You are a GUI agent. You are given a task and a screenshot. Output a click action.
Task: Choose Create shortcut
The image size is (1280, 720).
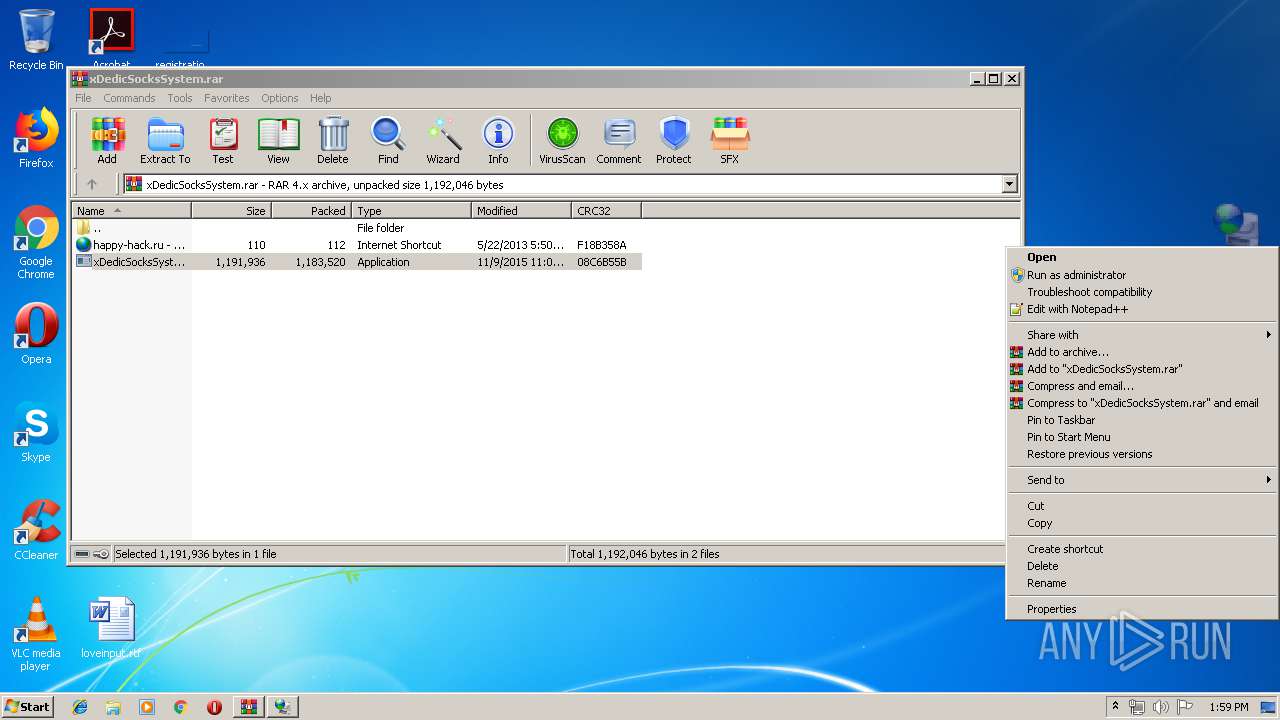coord(1142,549)
